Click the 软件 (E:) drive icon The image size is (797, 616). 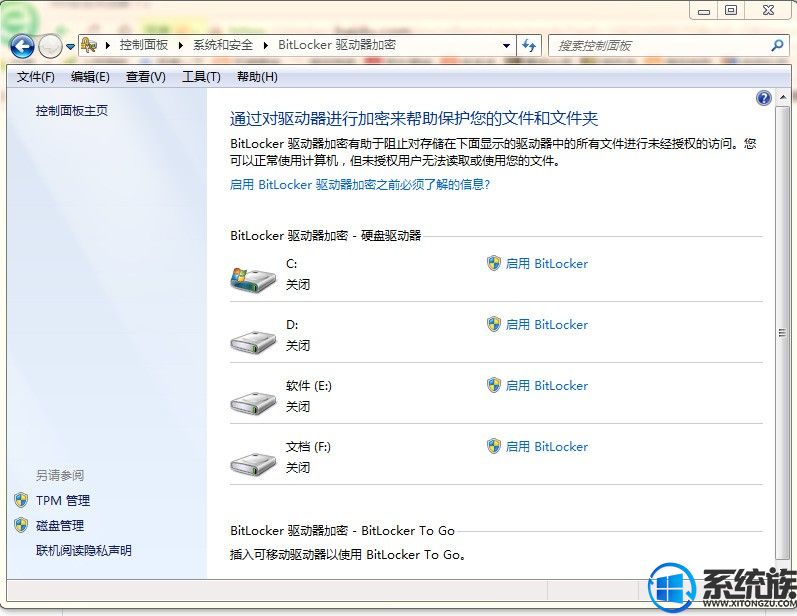(x=253, y=403)
